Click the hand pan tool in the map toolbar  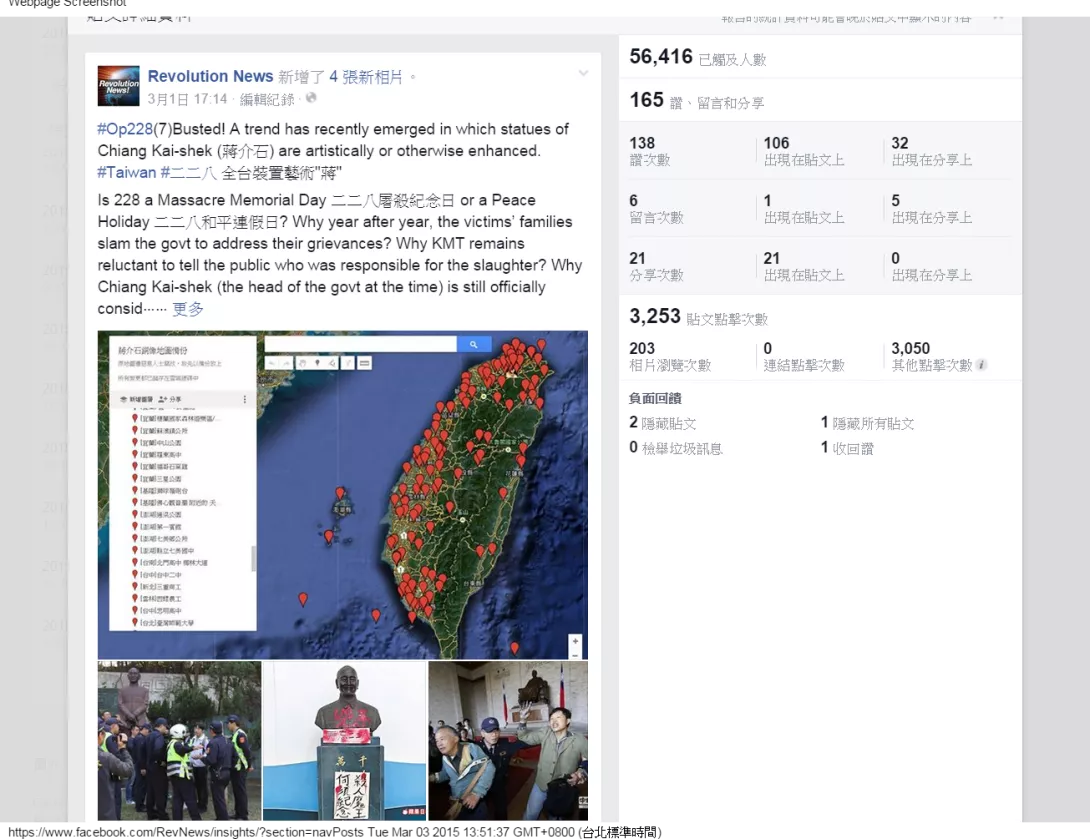[x=302, y=363]
